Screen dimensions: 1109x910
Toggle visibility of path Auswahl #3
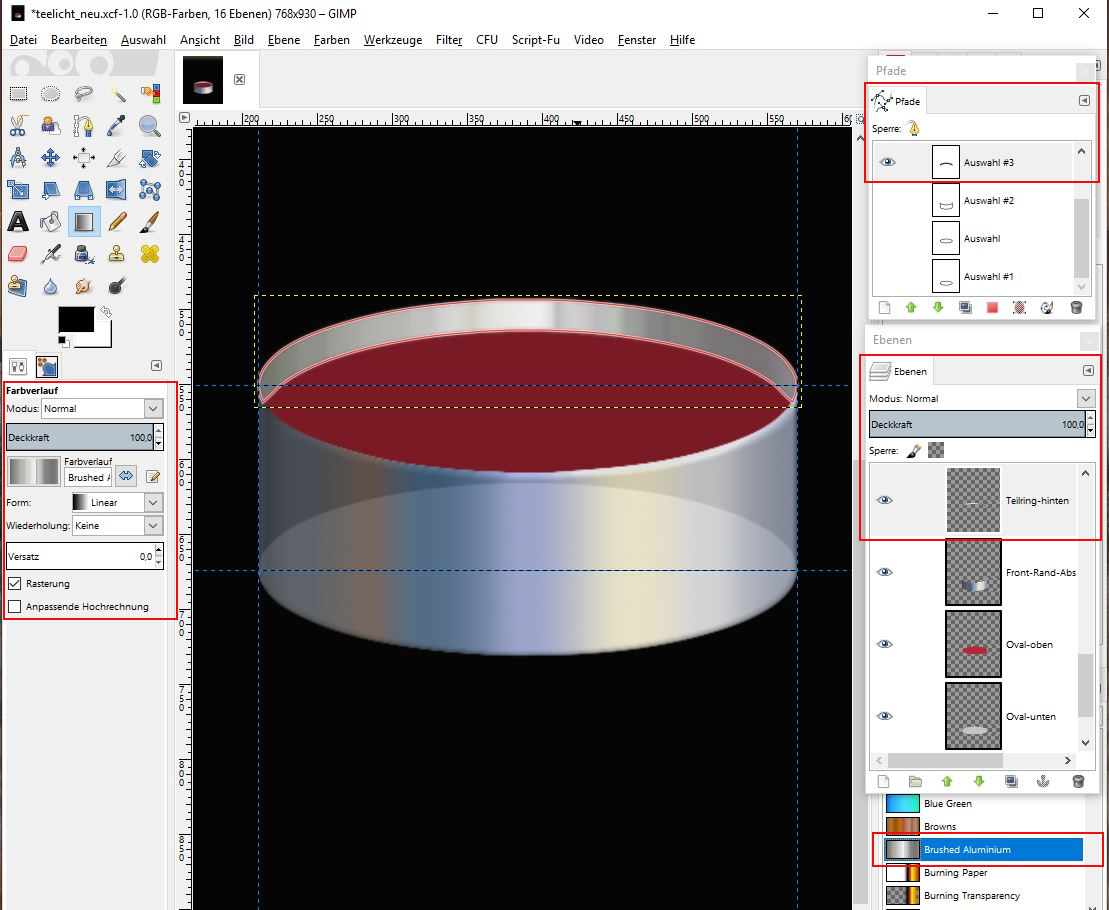pos(887,162)
